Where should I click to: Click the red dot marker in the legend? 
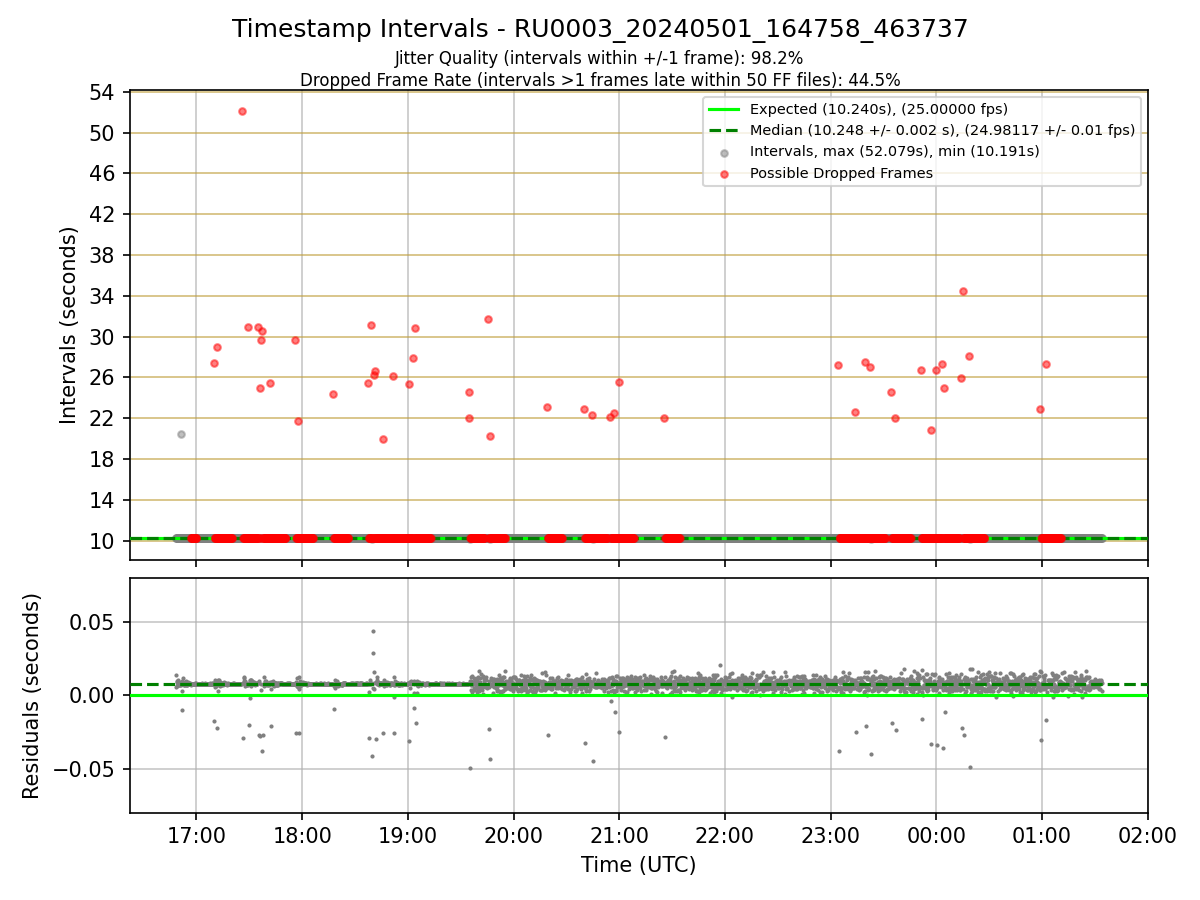click(725, 173)
